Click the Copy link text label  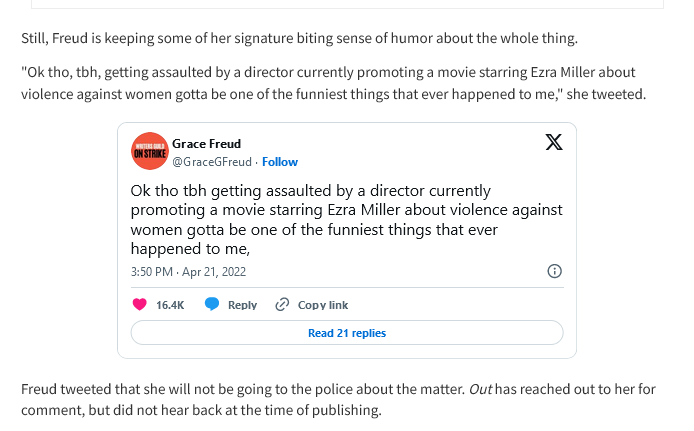point(323,305)
